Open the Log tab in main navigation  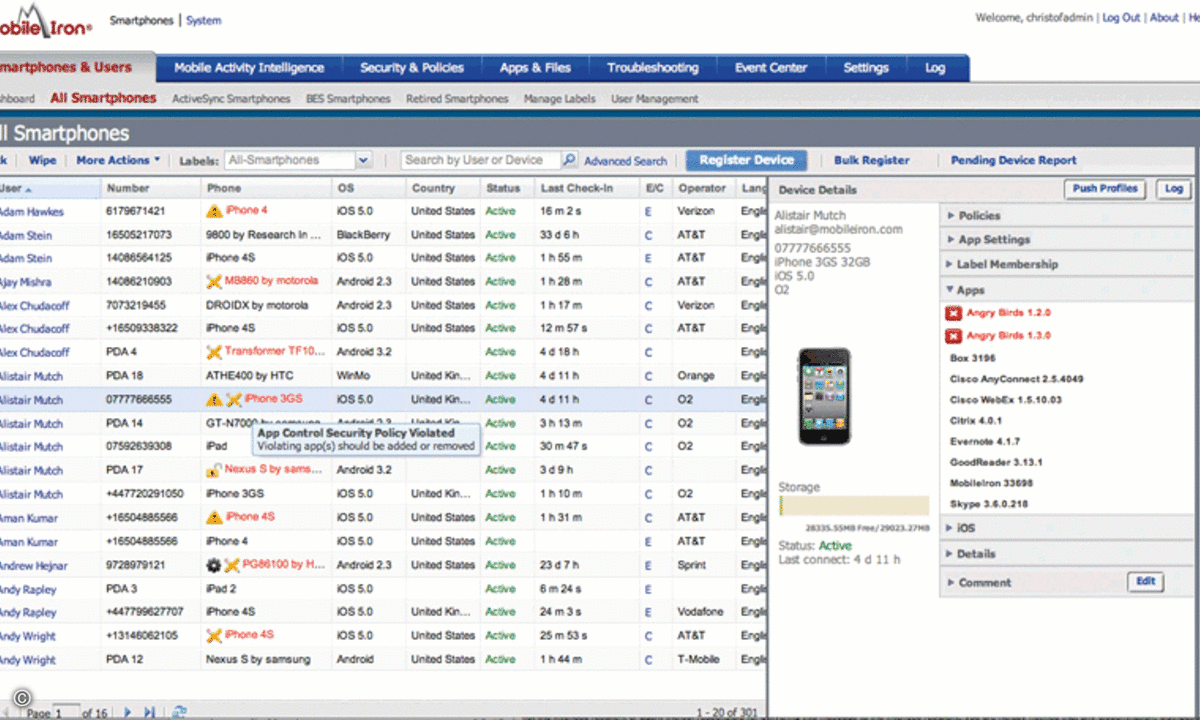tap(935, 68)
